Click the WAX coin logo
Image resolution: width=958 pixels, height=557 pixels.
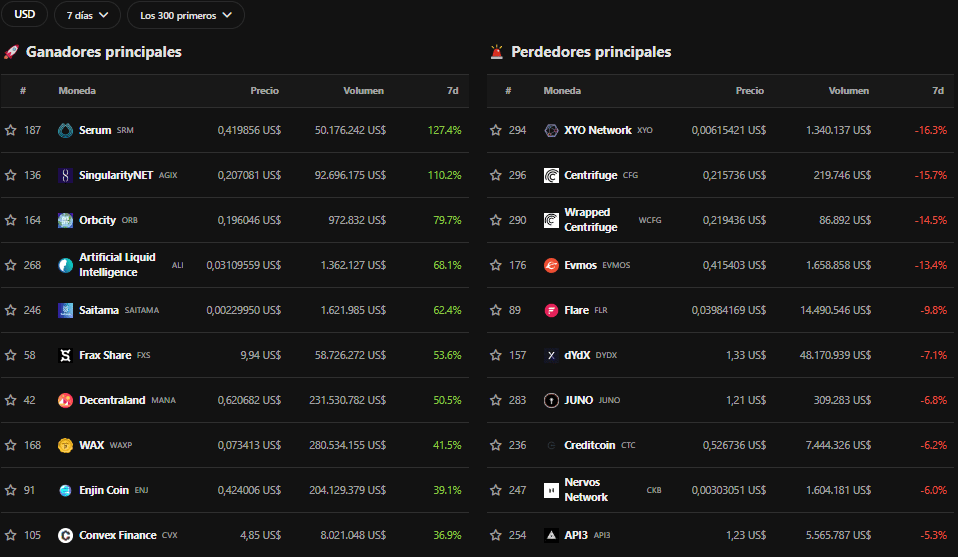click(65, 445)
